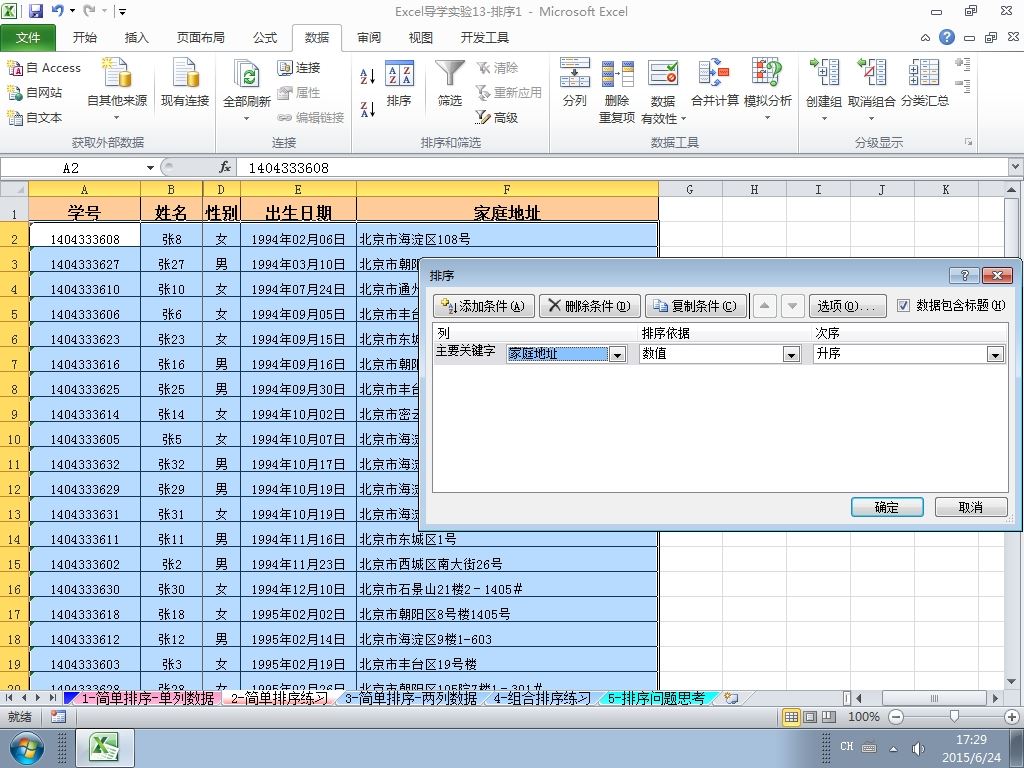The height and width of the screenshot is (768, 1024).
Task: Expand the column field dropdown showing 家庭地址
Action: click(617, 354)
